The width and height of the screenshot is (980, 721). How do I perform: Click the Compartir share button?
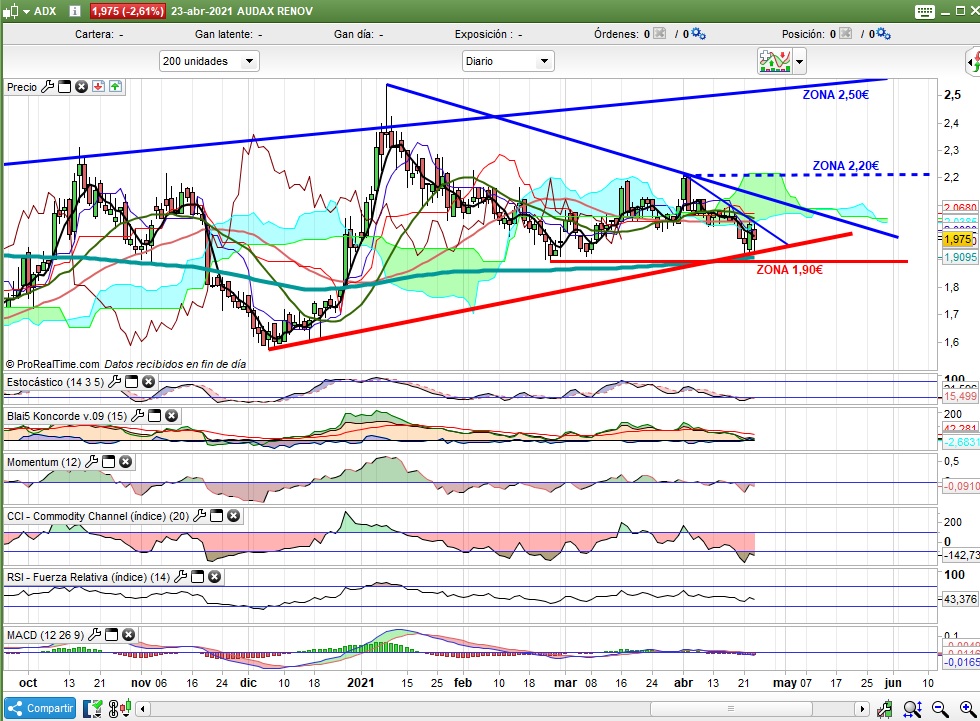[x=40, y=709]
